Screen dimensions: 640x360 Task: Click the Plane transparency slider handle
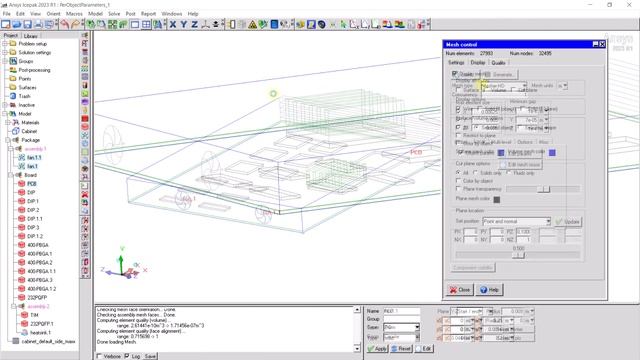pos(544,189)
